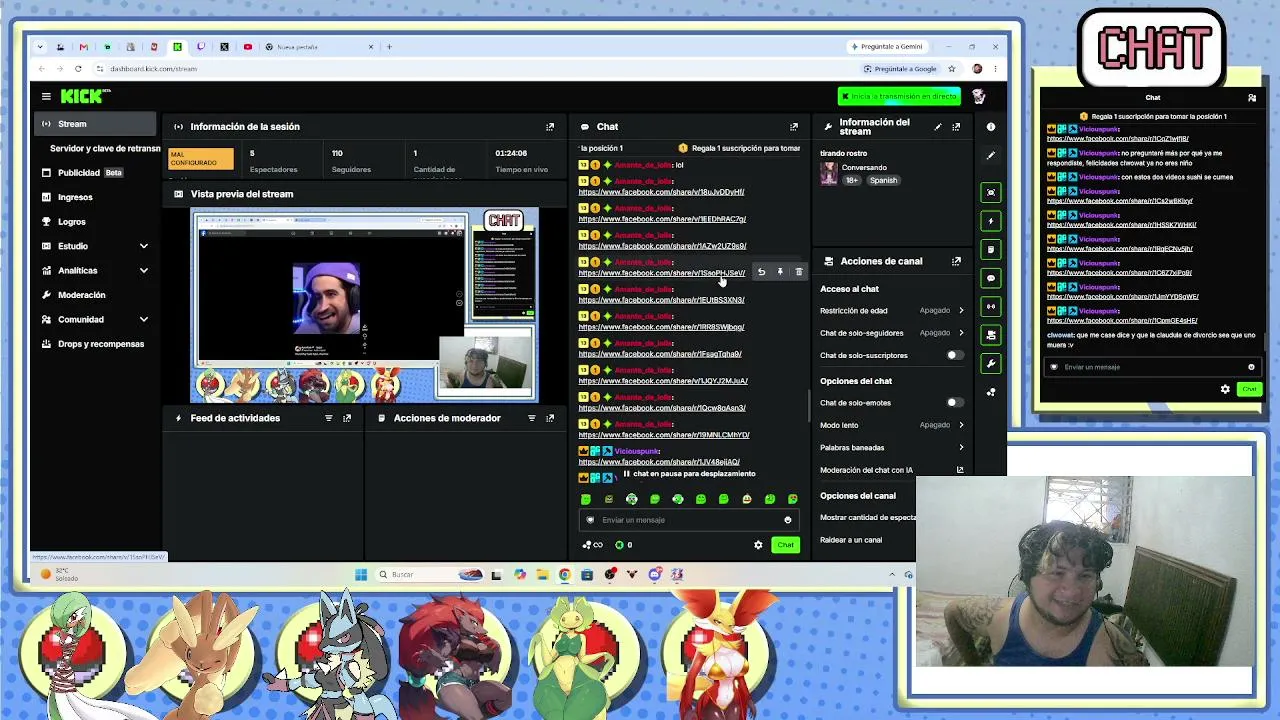Viewport: 1280px width, 720px height.
Task: Toggle the chat bubble icon in right strip
Action: coord(990,278)
